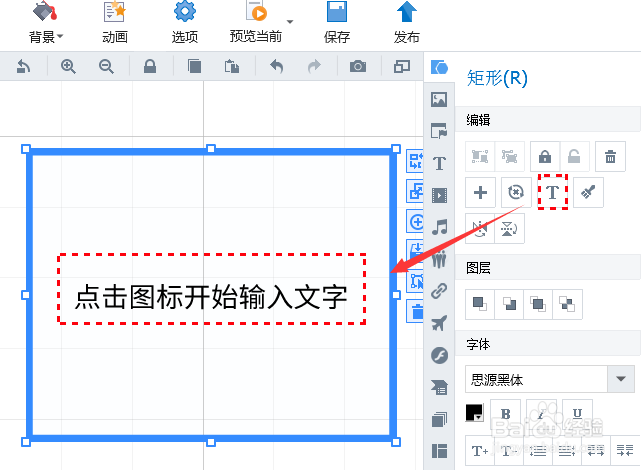
Task: Click the 预览当前 preview button
Action: tap(256, 24)
